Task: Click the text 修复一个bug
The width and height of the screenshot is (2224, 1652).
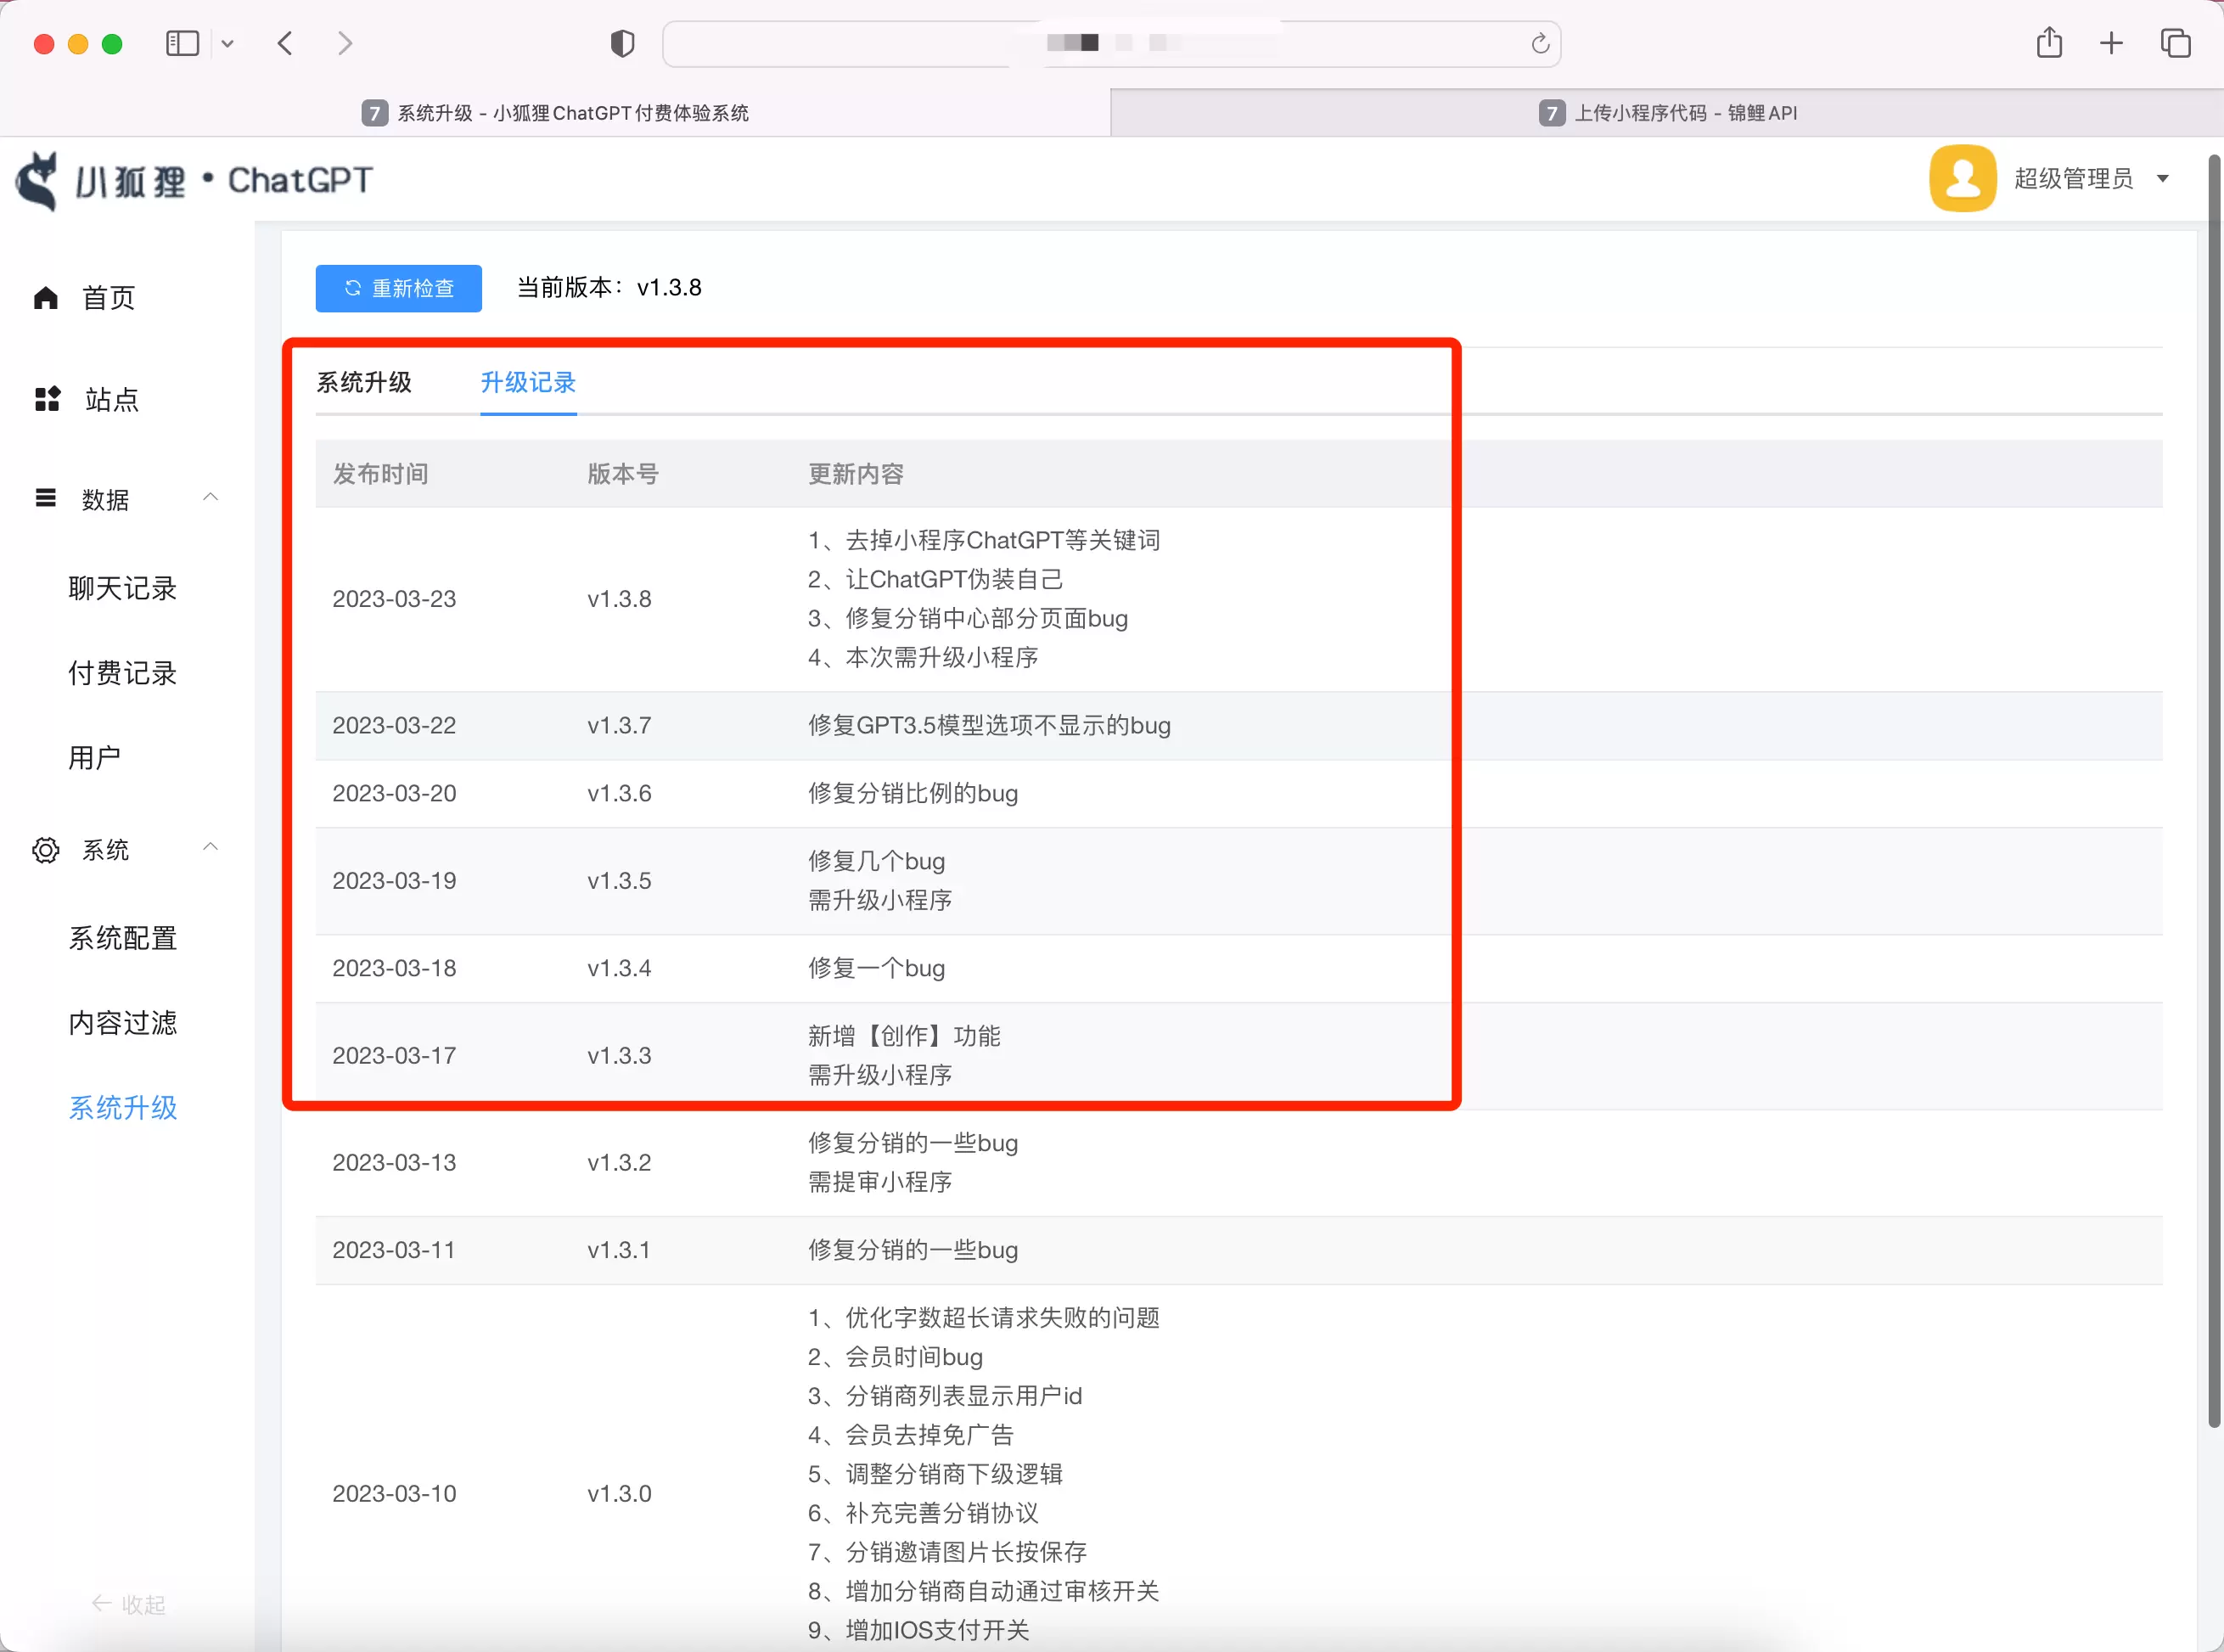Action: click(876, 969)
